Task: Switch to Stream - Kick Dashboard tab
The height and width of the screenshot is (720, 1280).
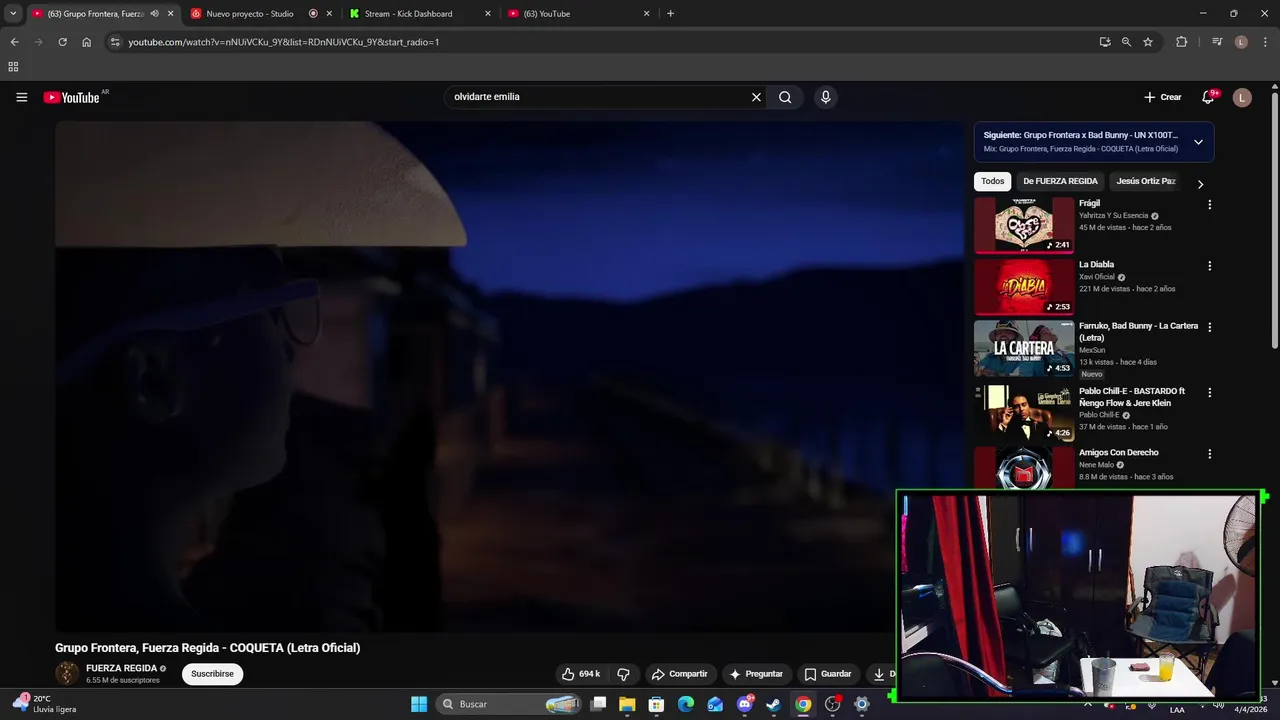Action: pyautogui.click(x=408, y=14)
